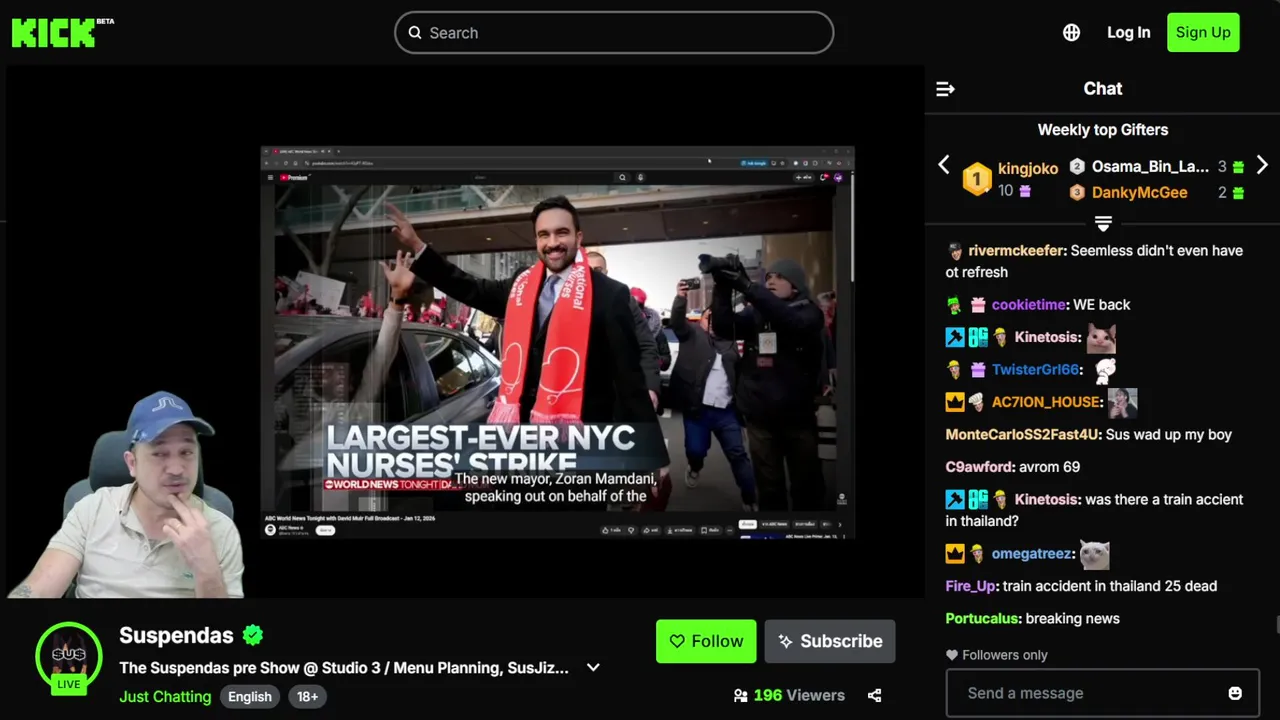1280x720 pixels.
Task: Click username cookietime in chat
Action: 1029,305
